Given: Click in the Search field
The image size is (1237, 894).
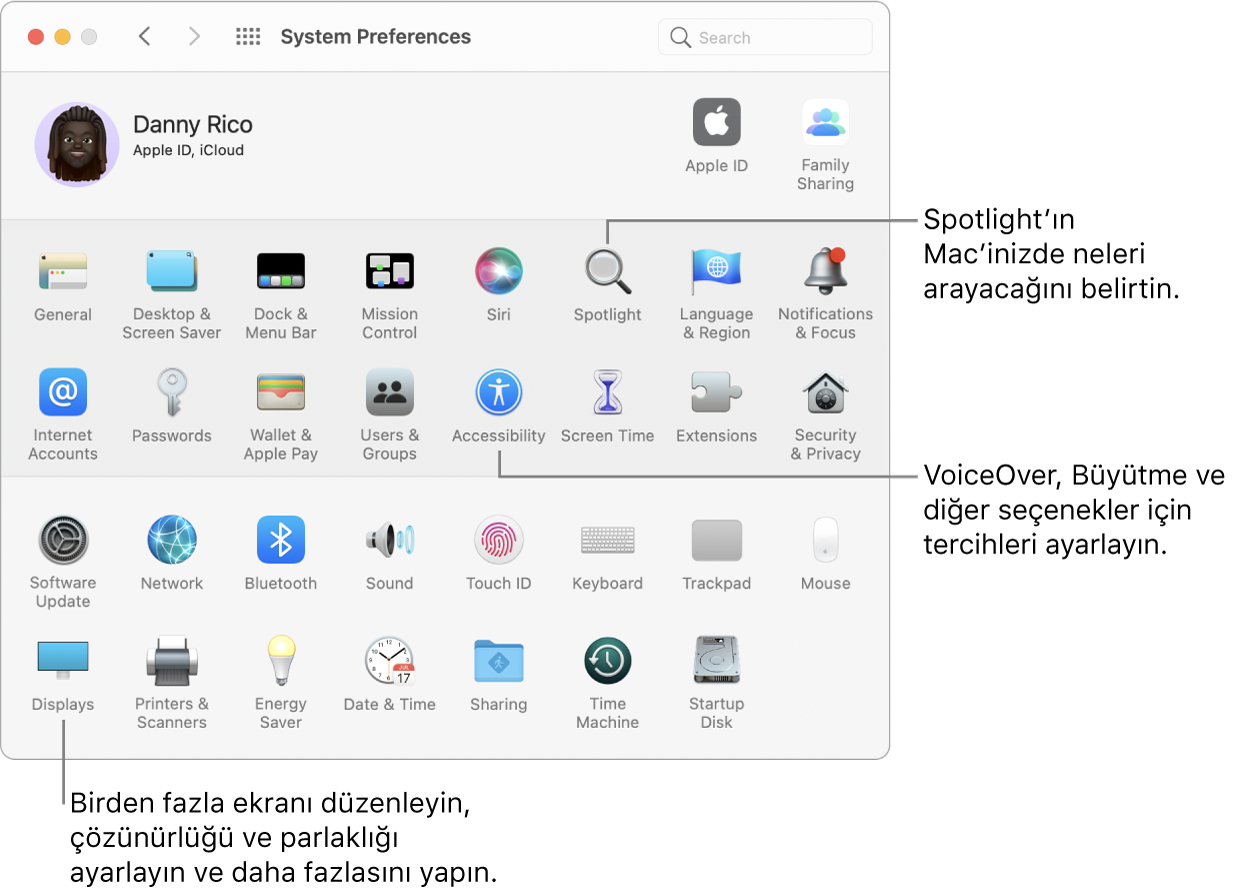Looking at the screenshot, I should 765,38.
